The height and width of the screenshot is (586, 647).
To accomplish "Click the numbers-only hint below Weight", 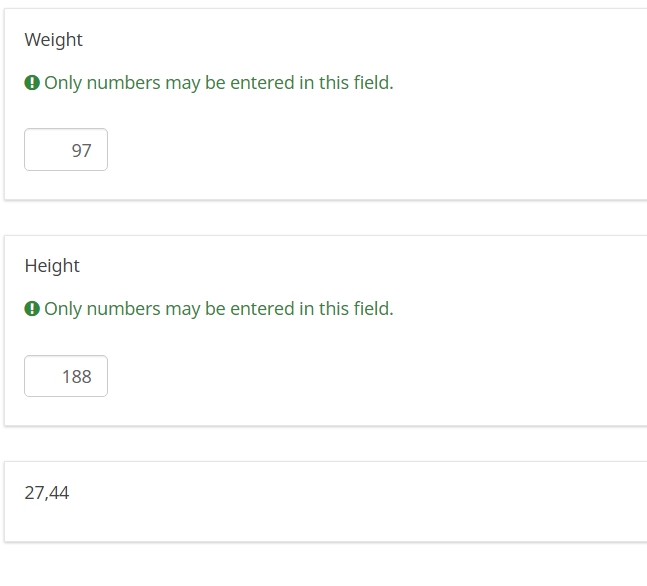I will click(218, 83).
